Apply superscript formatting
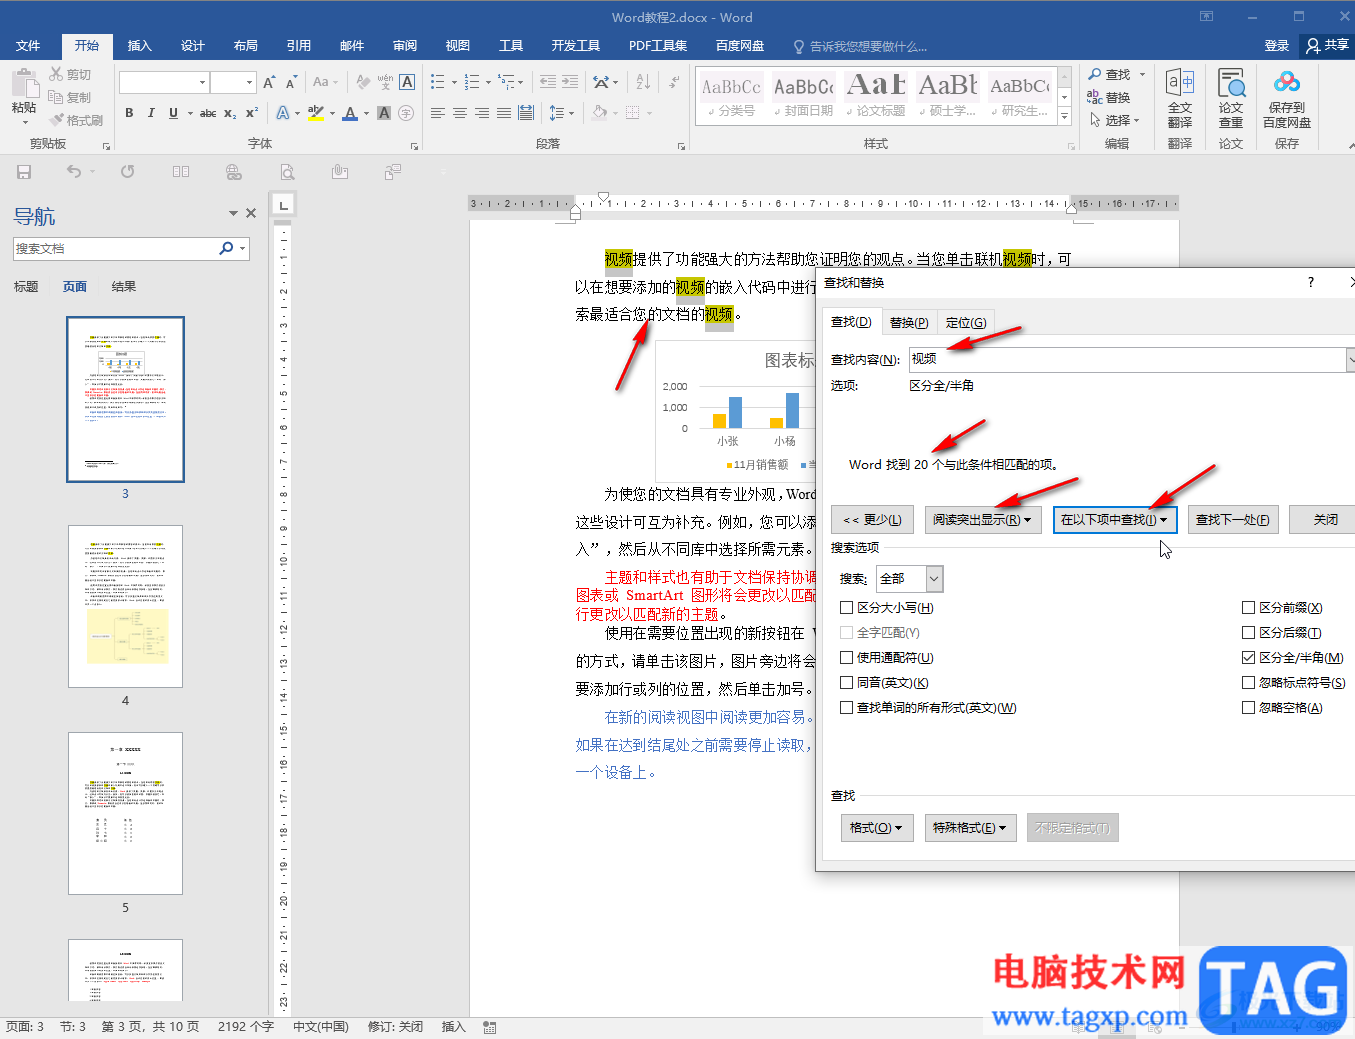The width and height of the screenshot is (1355, 1039). click(252, 113)
